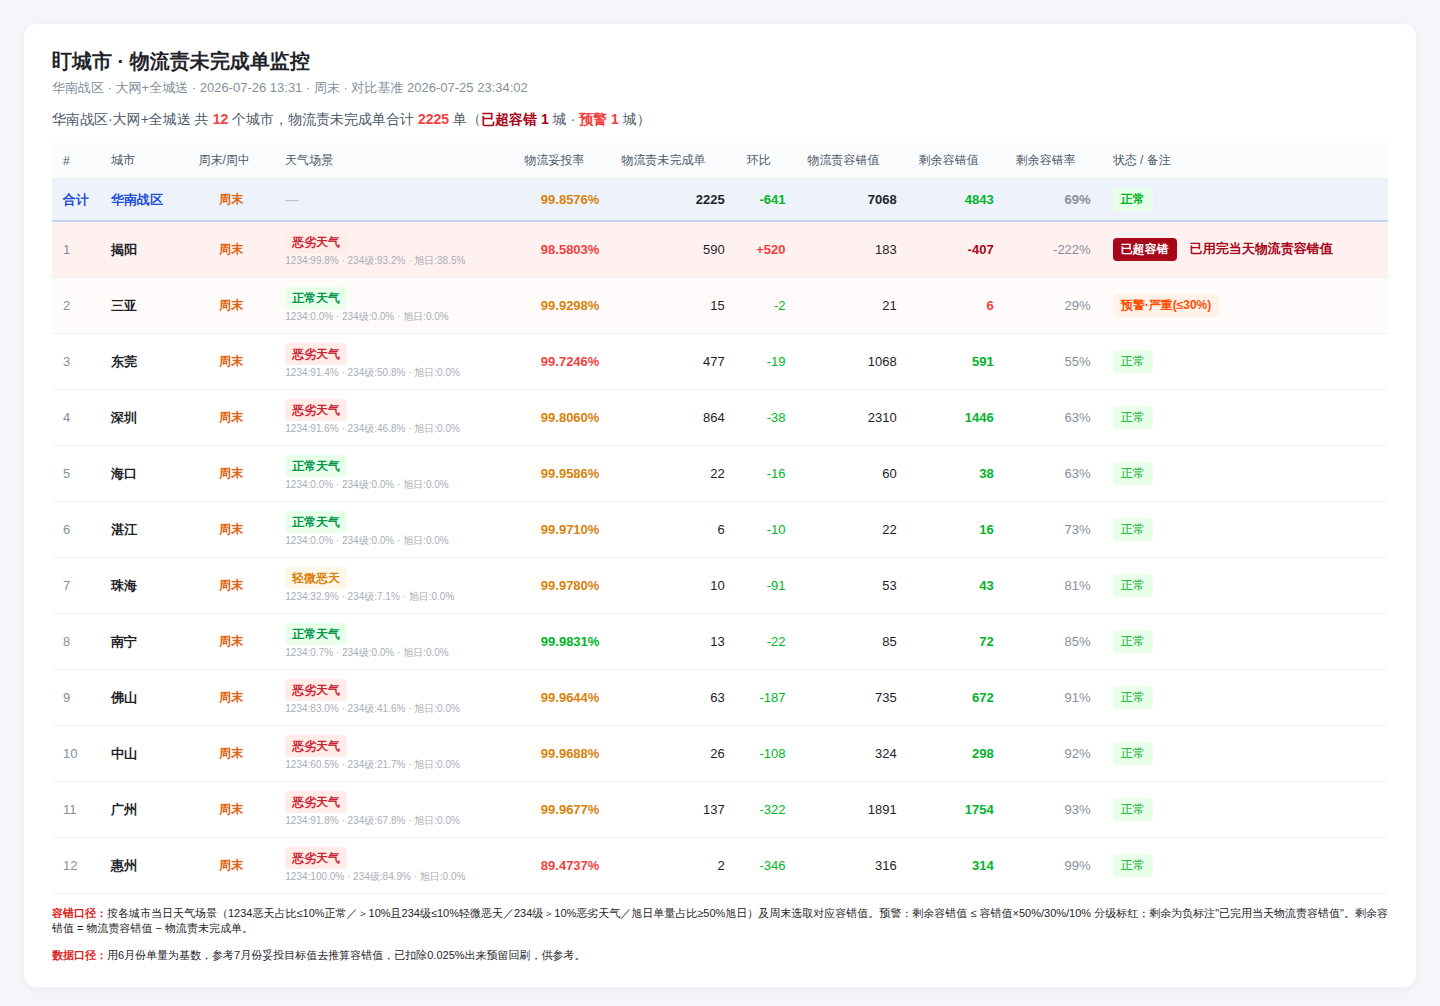The width and height of the screenshot is (1440, 1006).
Task: Click the 城市 column header
Action: coord(122,160)
